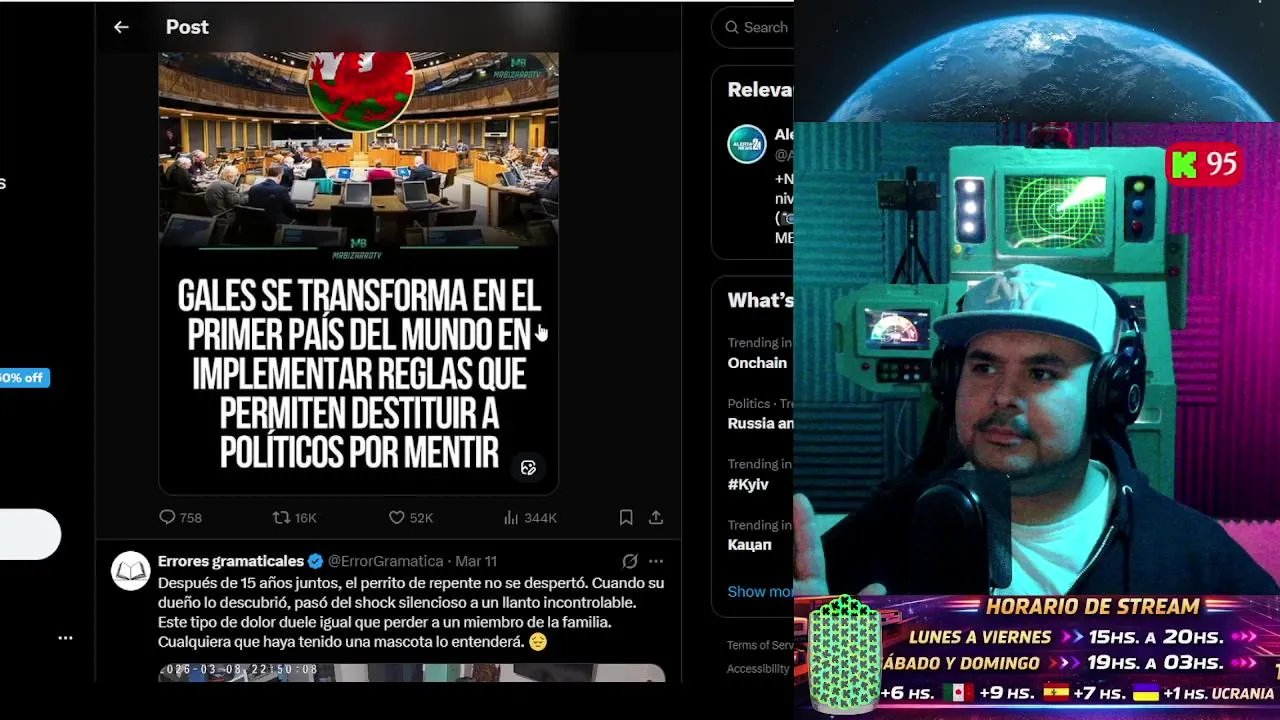1280x720 pixels.
Task: Open the Errores gramaticales account name
Action: pos(231,561)
